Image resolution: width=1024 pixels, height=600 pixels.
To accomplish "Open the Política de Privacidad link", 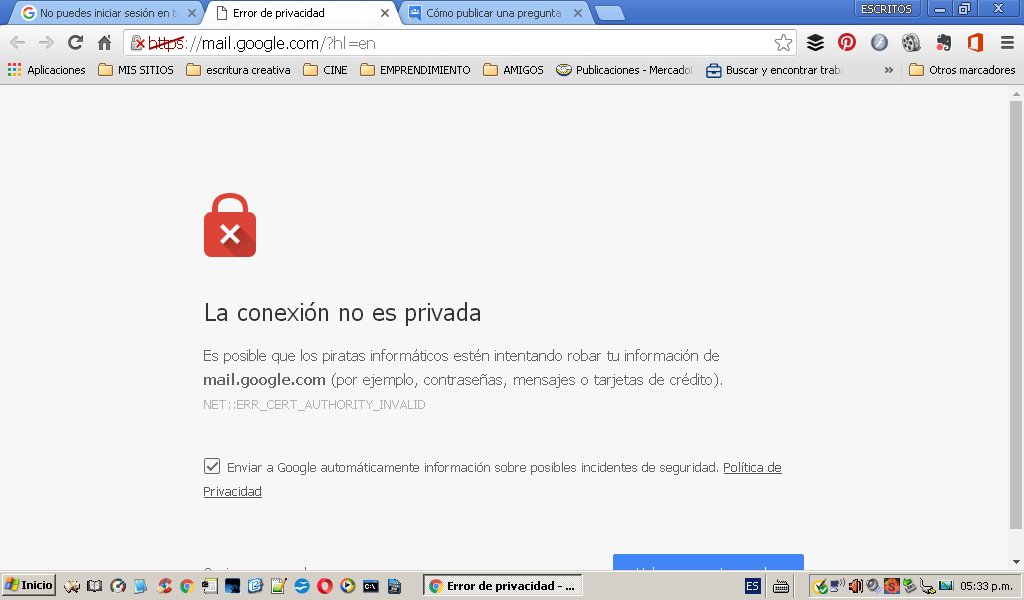I will [752, 467].
